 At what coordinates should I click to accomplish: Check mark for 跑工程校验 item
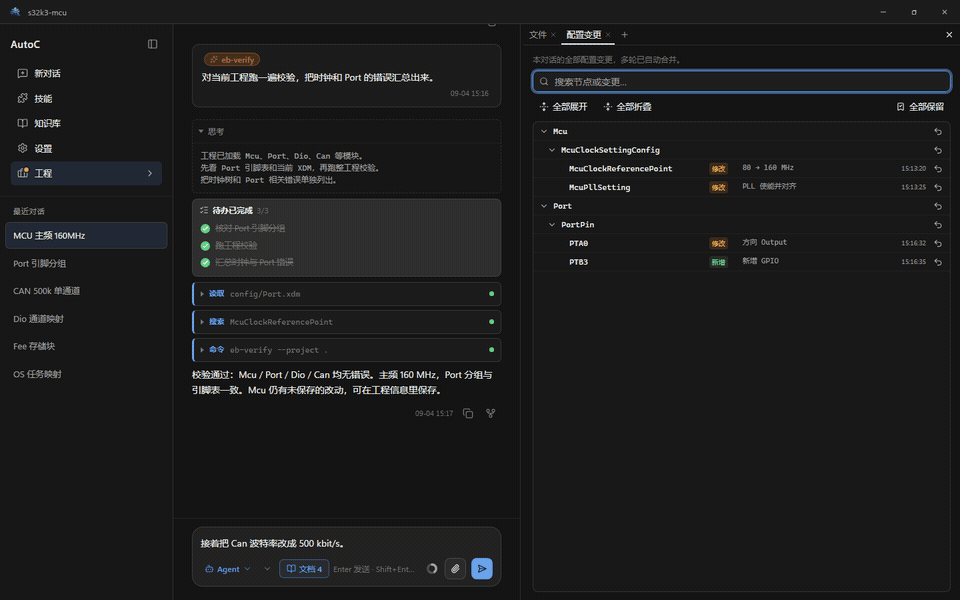(205, 246)
